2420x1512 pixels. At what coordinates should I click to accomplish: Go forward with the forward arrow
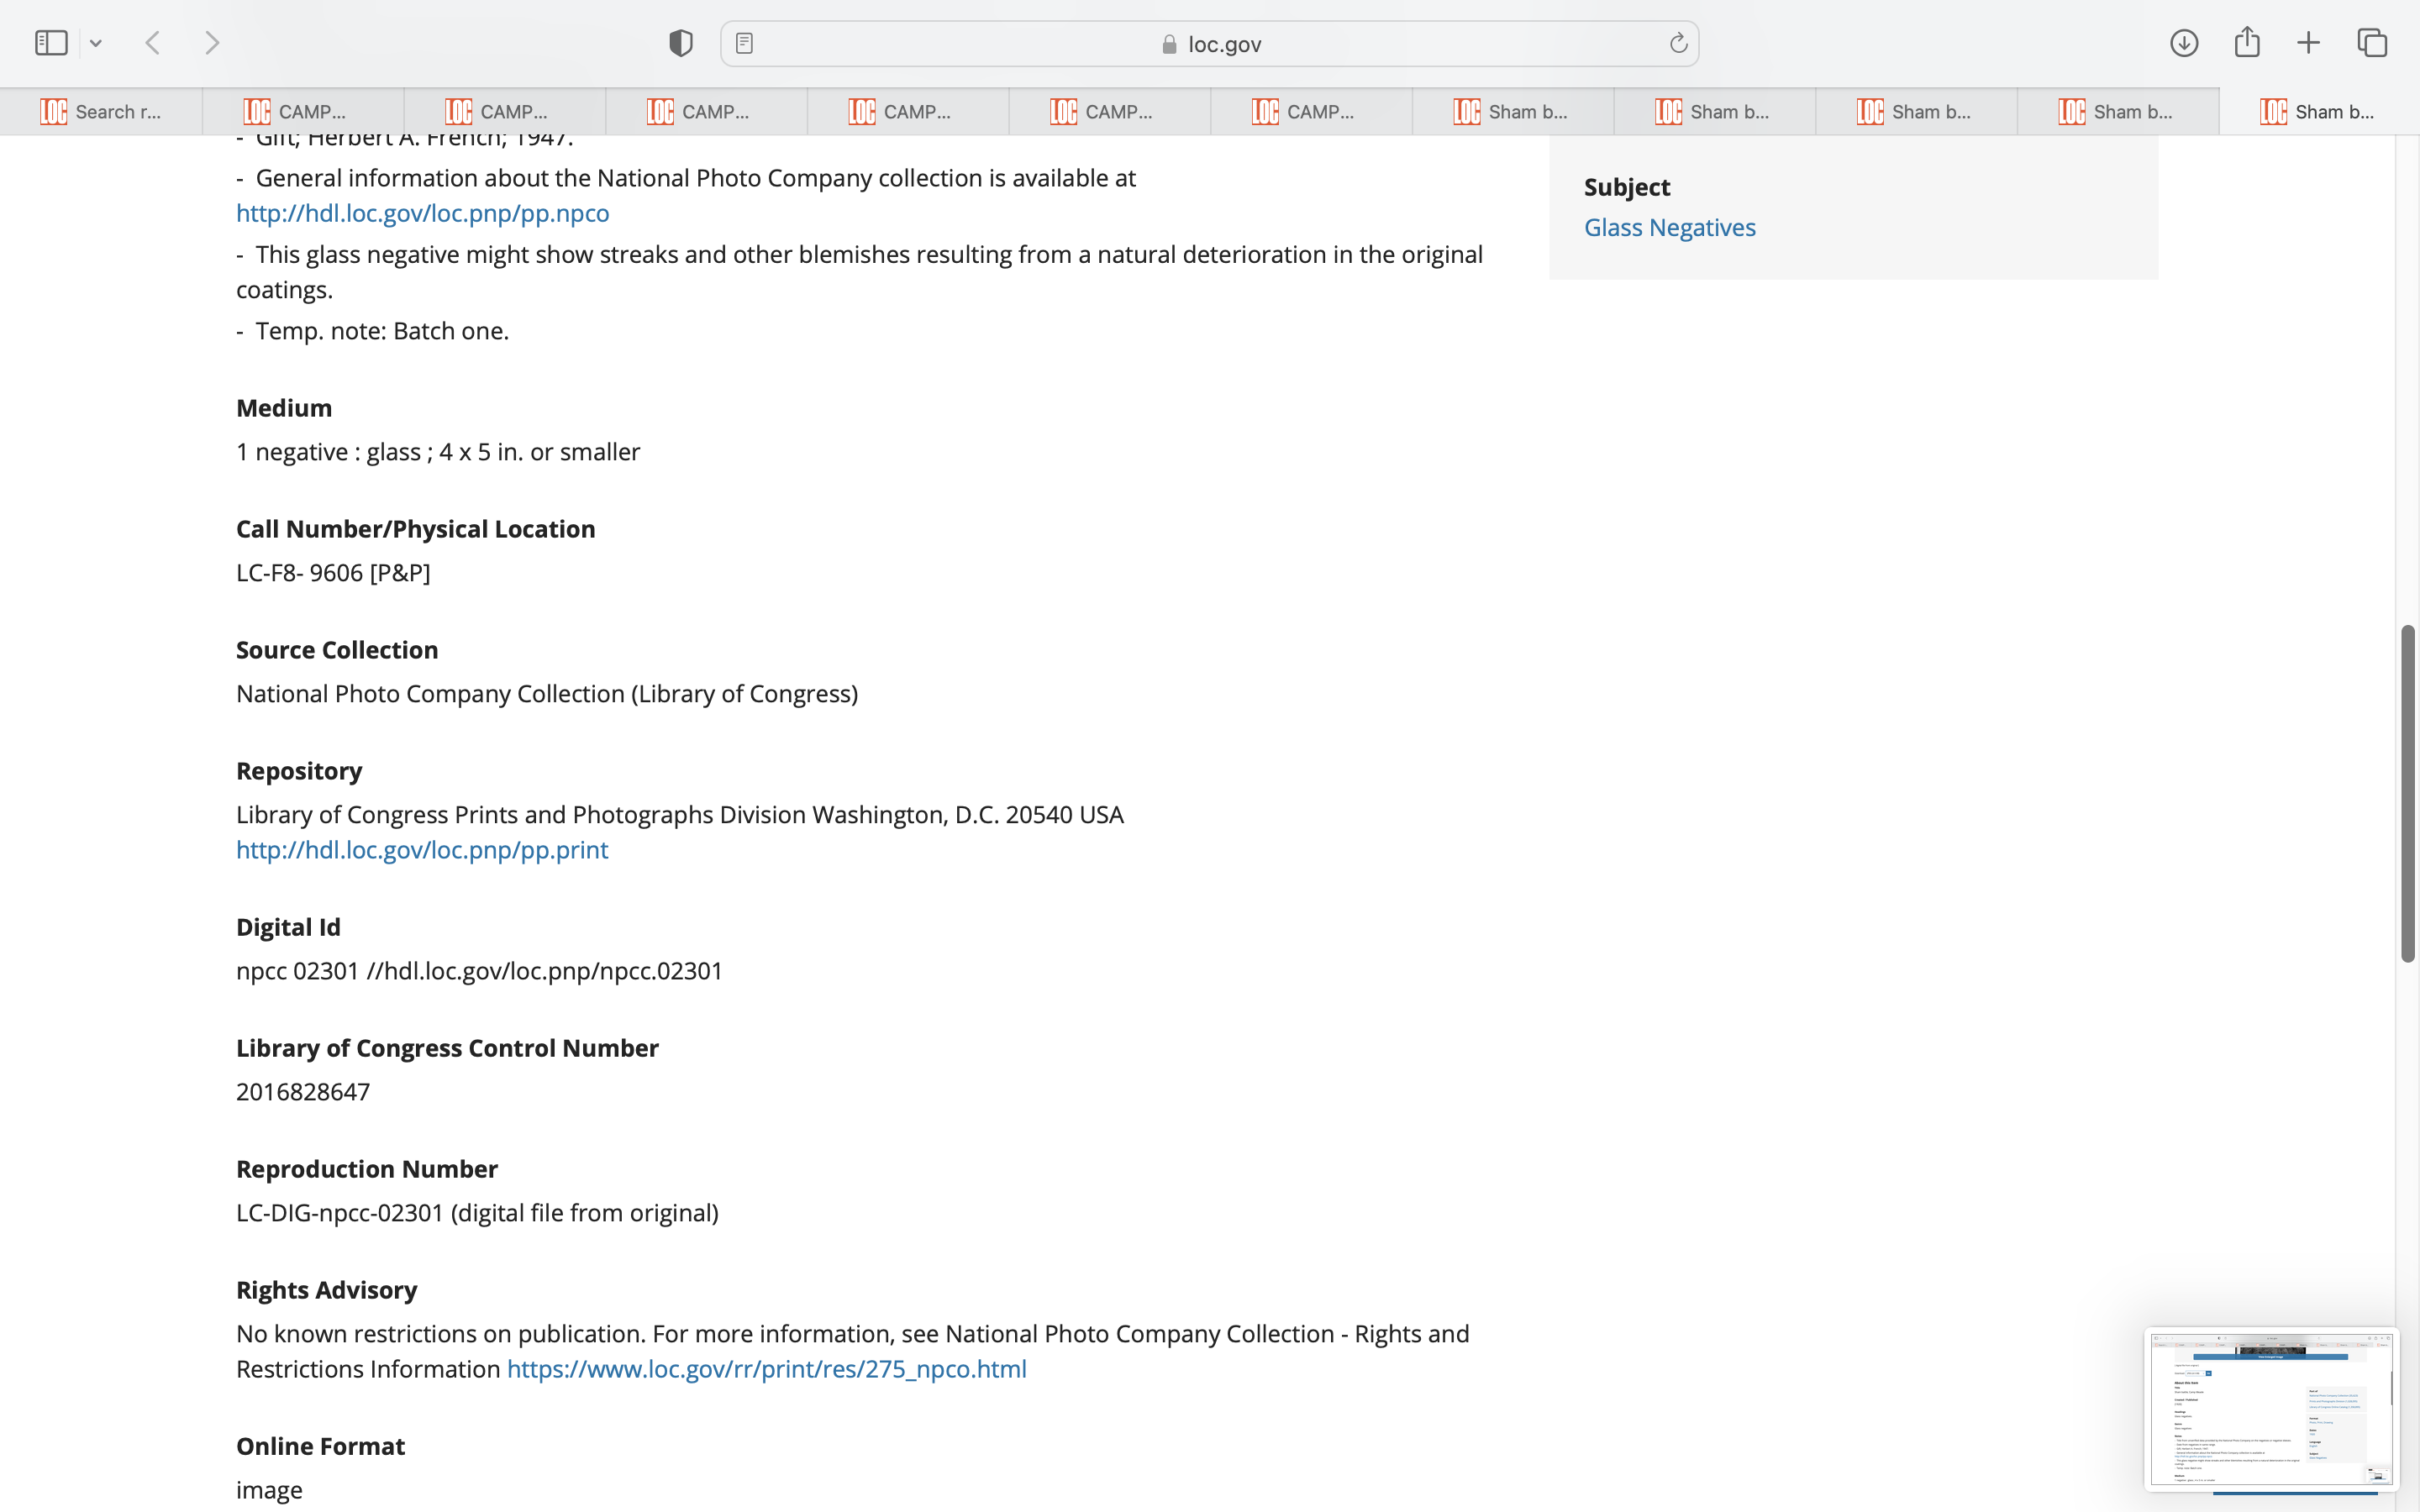coord(212,43)
